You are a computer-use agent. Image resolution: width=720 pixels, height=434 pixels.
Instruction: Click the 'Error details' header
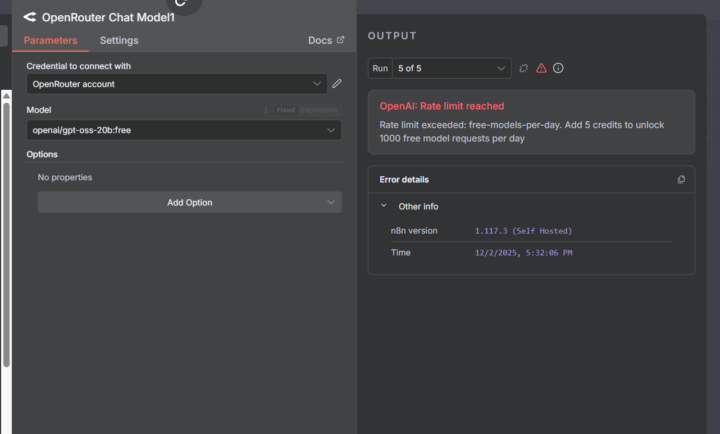pyautogui.click(x=404, y=180)
